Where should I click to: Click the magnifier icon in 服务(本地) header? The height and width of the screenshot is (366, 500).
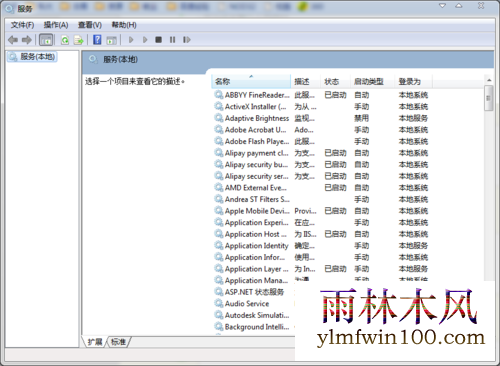pyautogui.click(x=93, y=60)
